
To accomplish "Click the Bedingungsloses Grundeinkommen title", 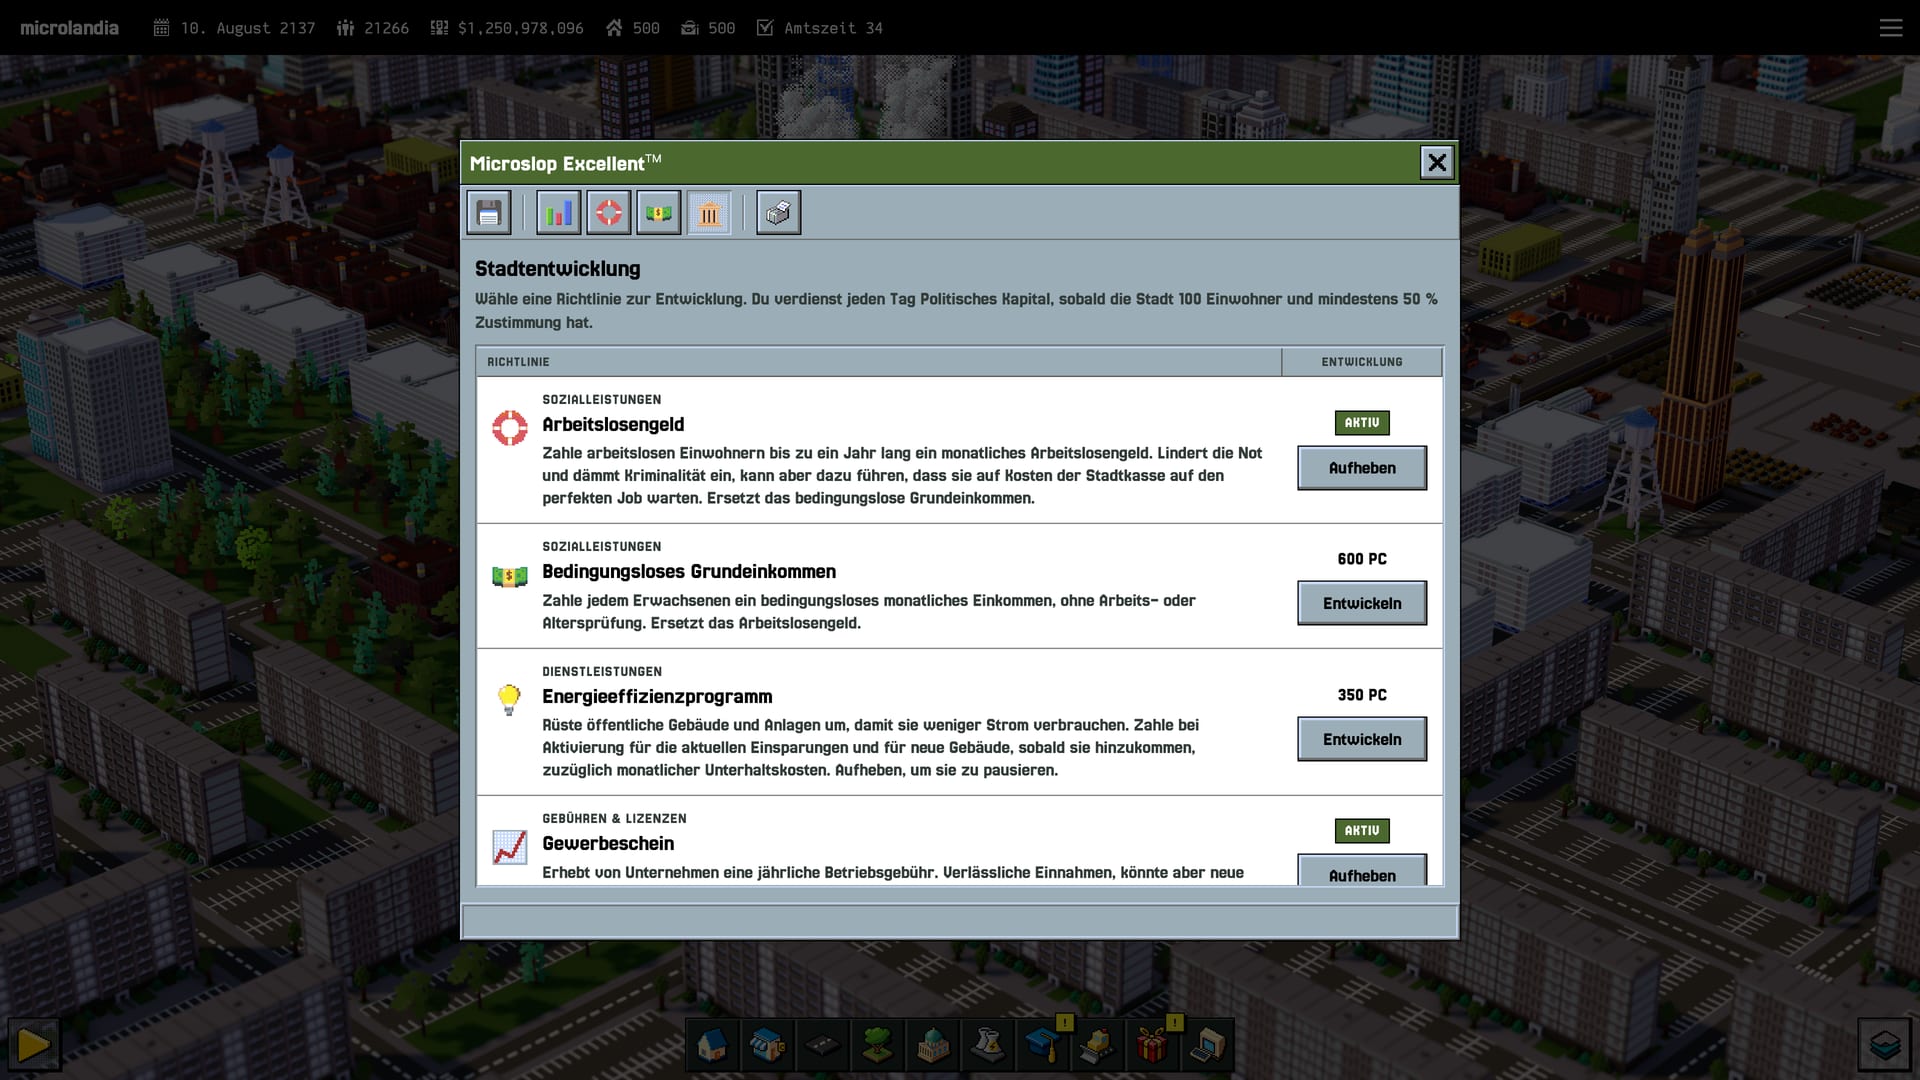I will click(689, 572).
